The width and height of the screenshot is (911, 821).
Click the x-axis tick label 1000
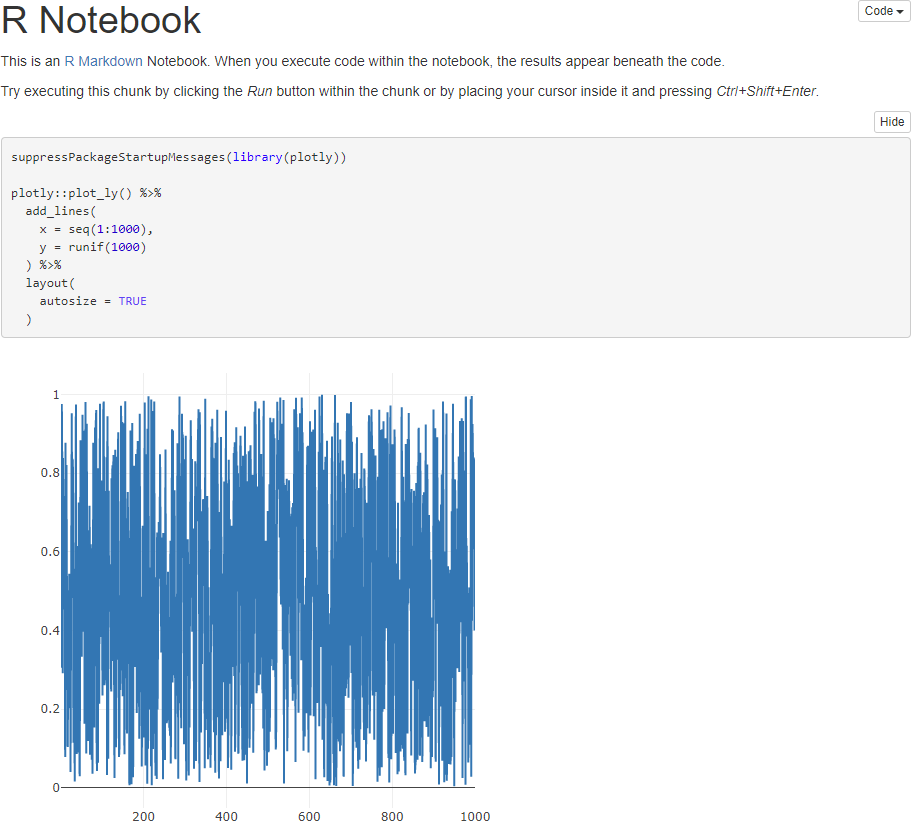[474, 816]
